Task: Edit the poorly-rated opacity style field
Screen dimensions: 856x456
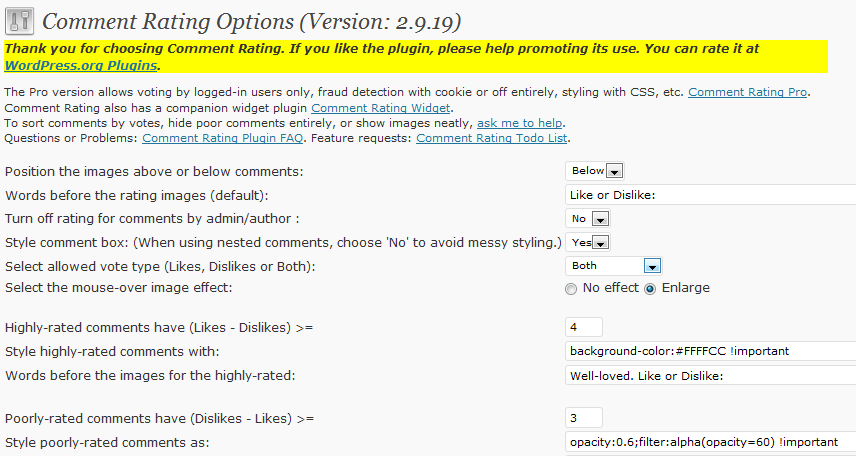Action: pyautogui.click(x=710, y=442)
